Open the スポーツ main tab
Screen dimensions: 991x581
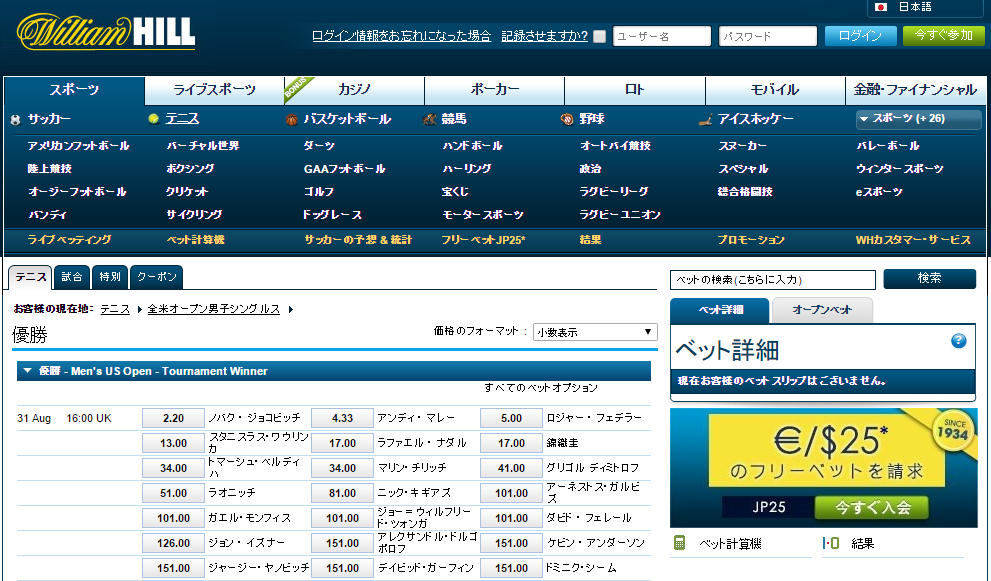coord(75,90)
